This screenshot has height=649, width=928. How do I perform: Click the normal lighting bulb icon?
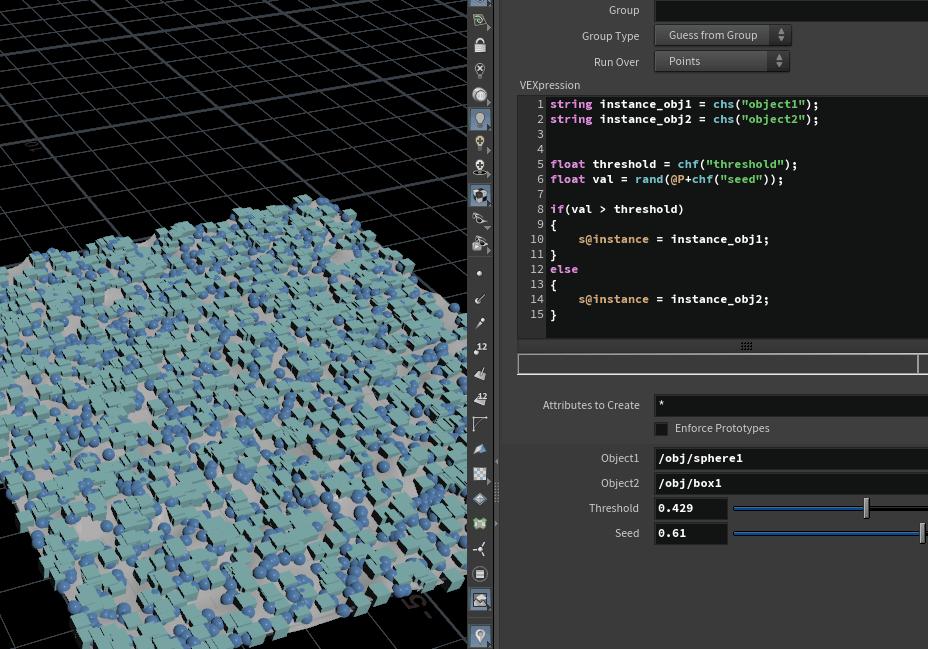click(480, 119)
